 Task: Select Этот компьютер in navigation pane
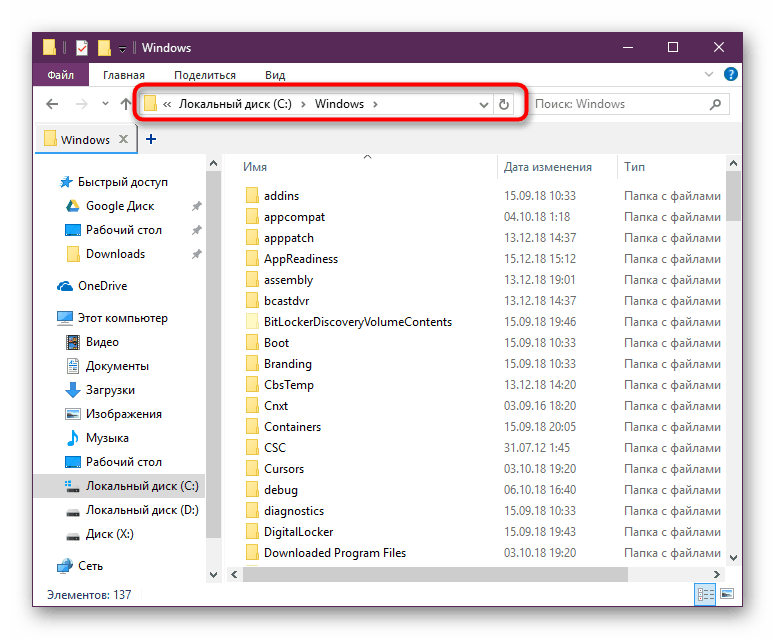[112, 318]
